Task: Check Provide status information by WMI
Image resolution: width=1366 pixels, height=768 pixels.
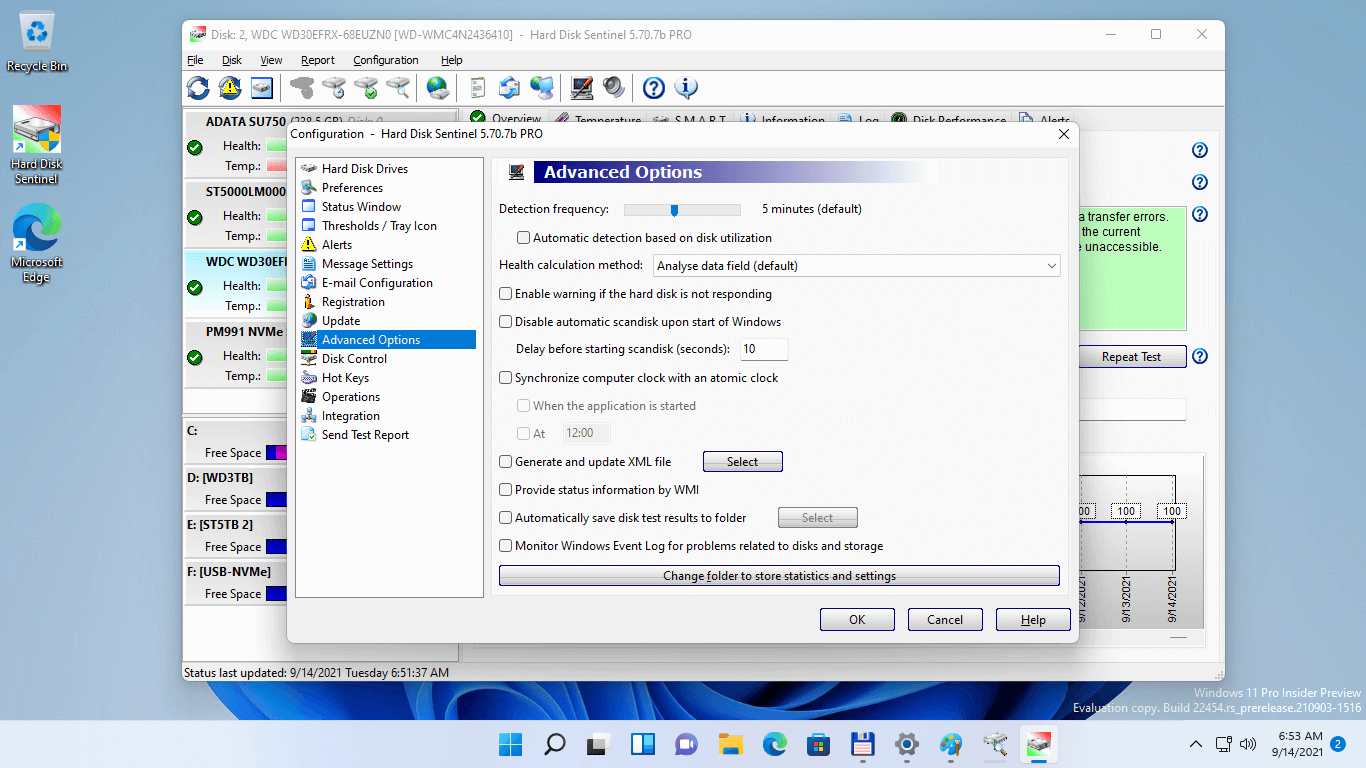Action: click(x=506, y=490)
